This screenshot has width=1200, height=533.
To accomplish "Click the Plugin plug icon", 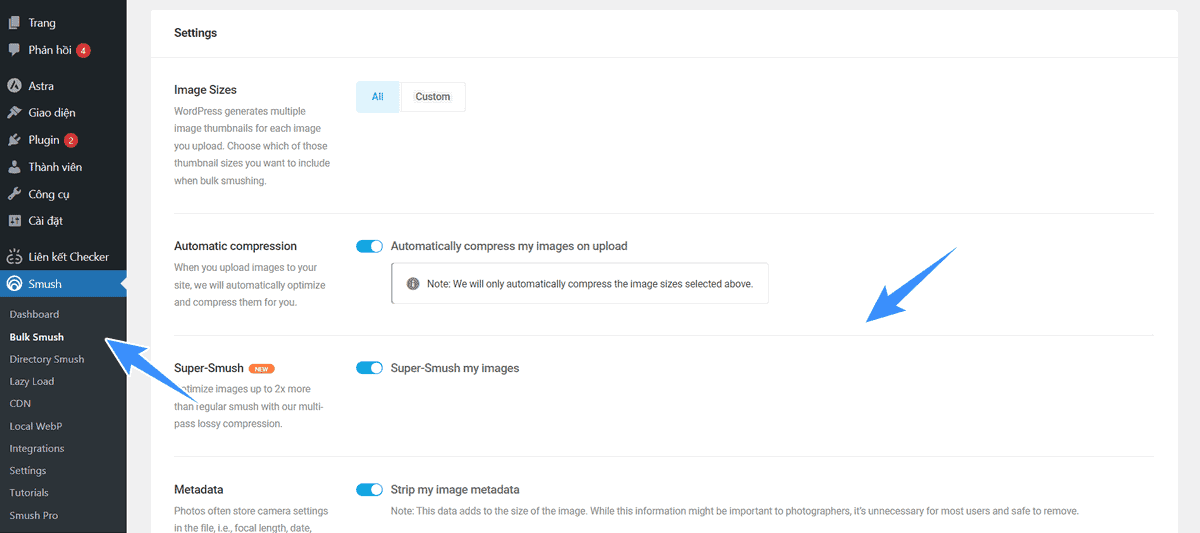I will [x=14, y=140].
